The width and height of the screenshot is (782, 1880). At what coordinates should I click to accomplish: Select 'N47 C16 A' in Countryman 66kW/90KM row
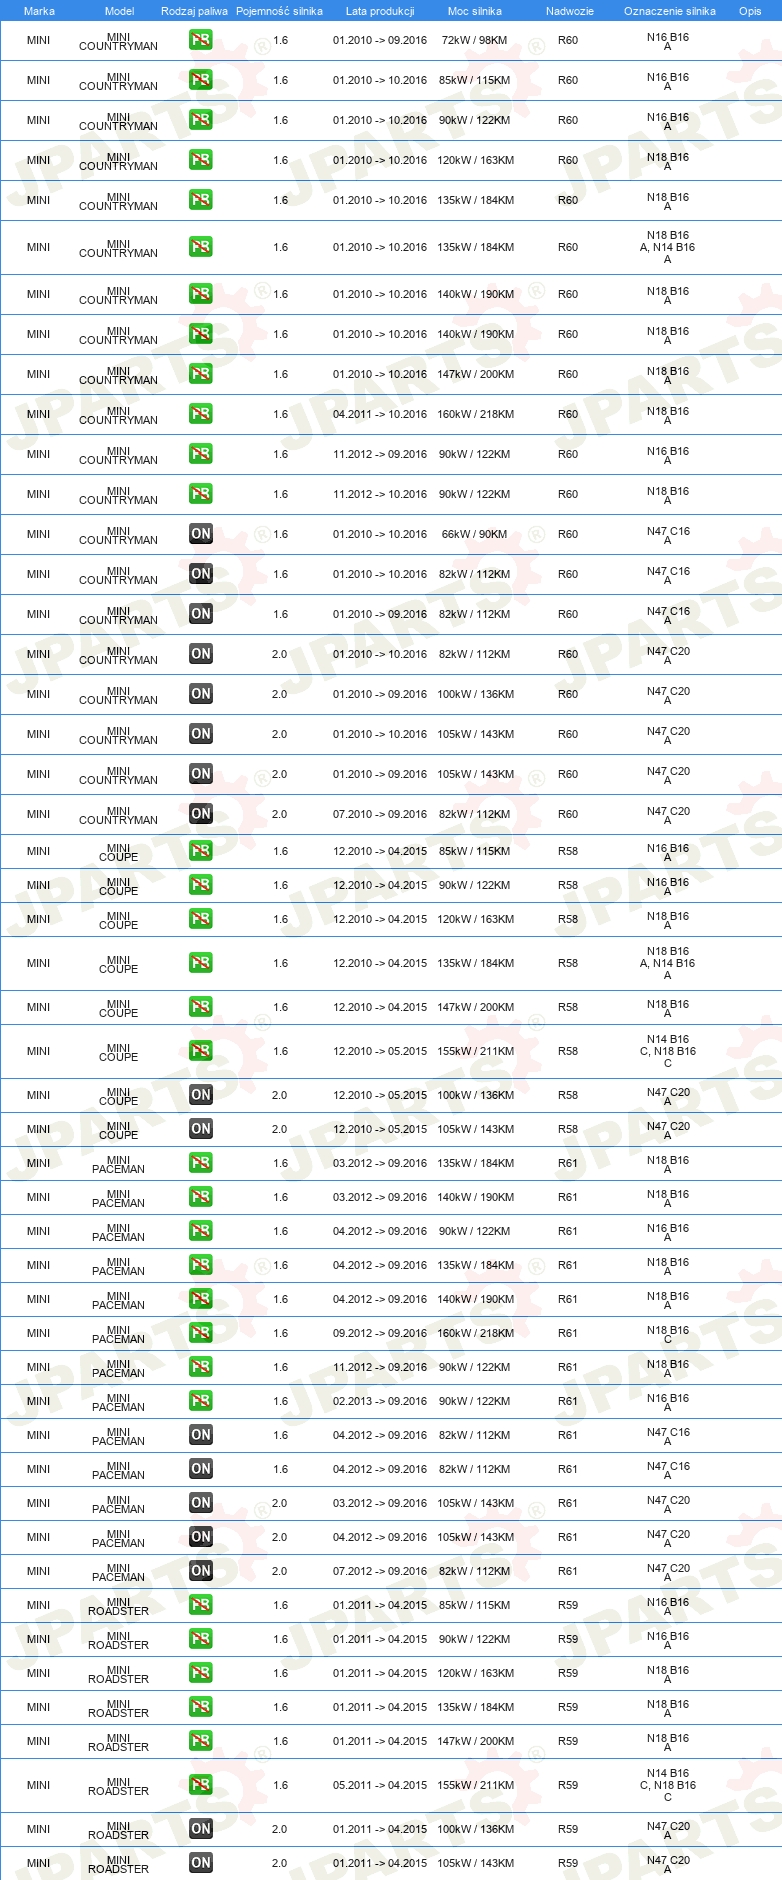pyautogui.click(x=668, y=535)
